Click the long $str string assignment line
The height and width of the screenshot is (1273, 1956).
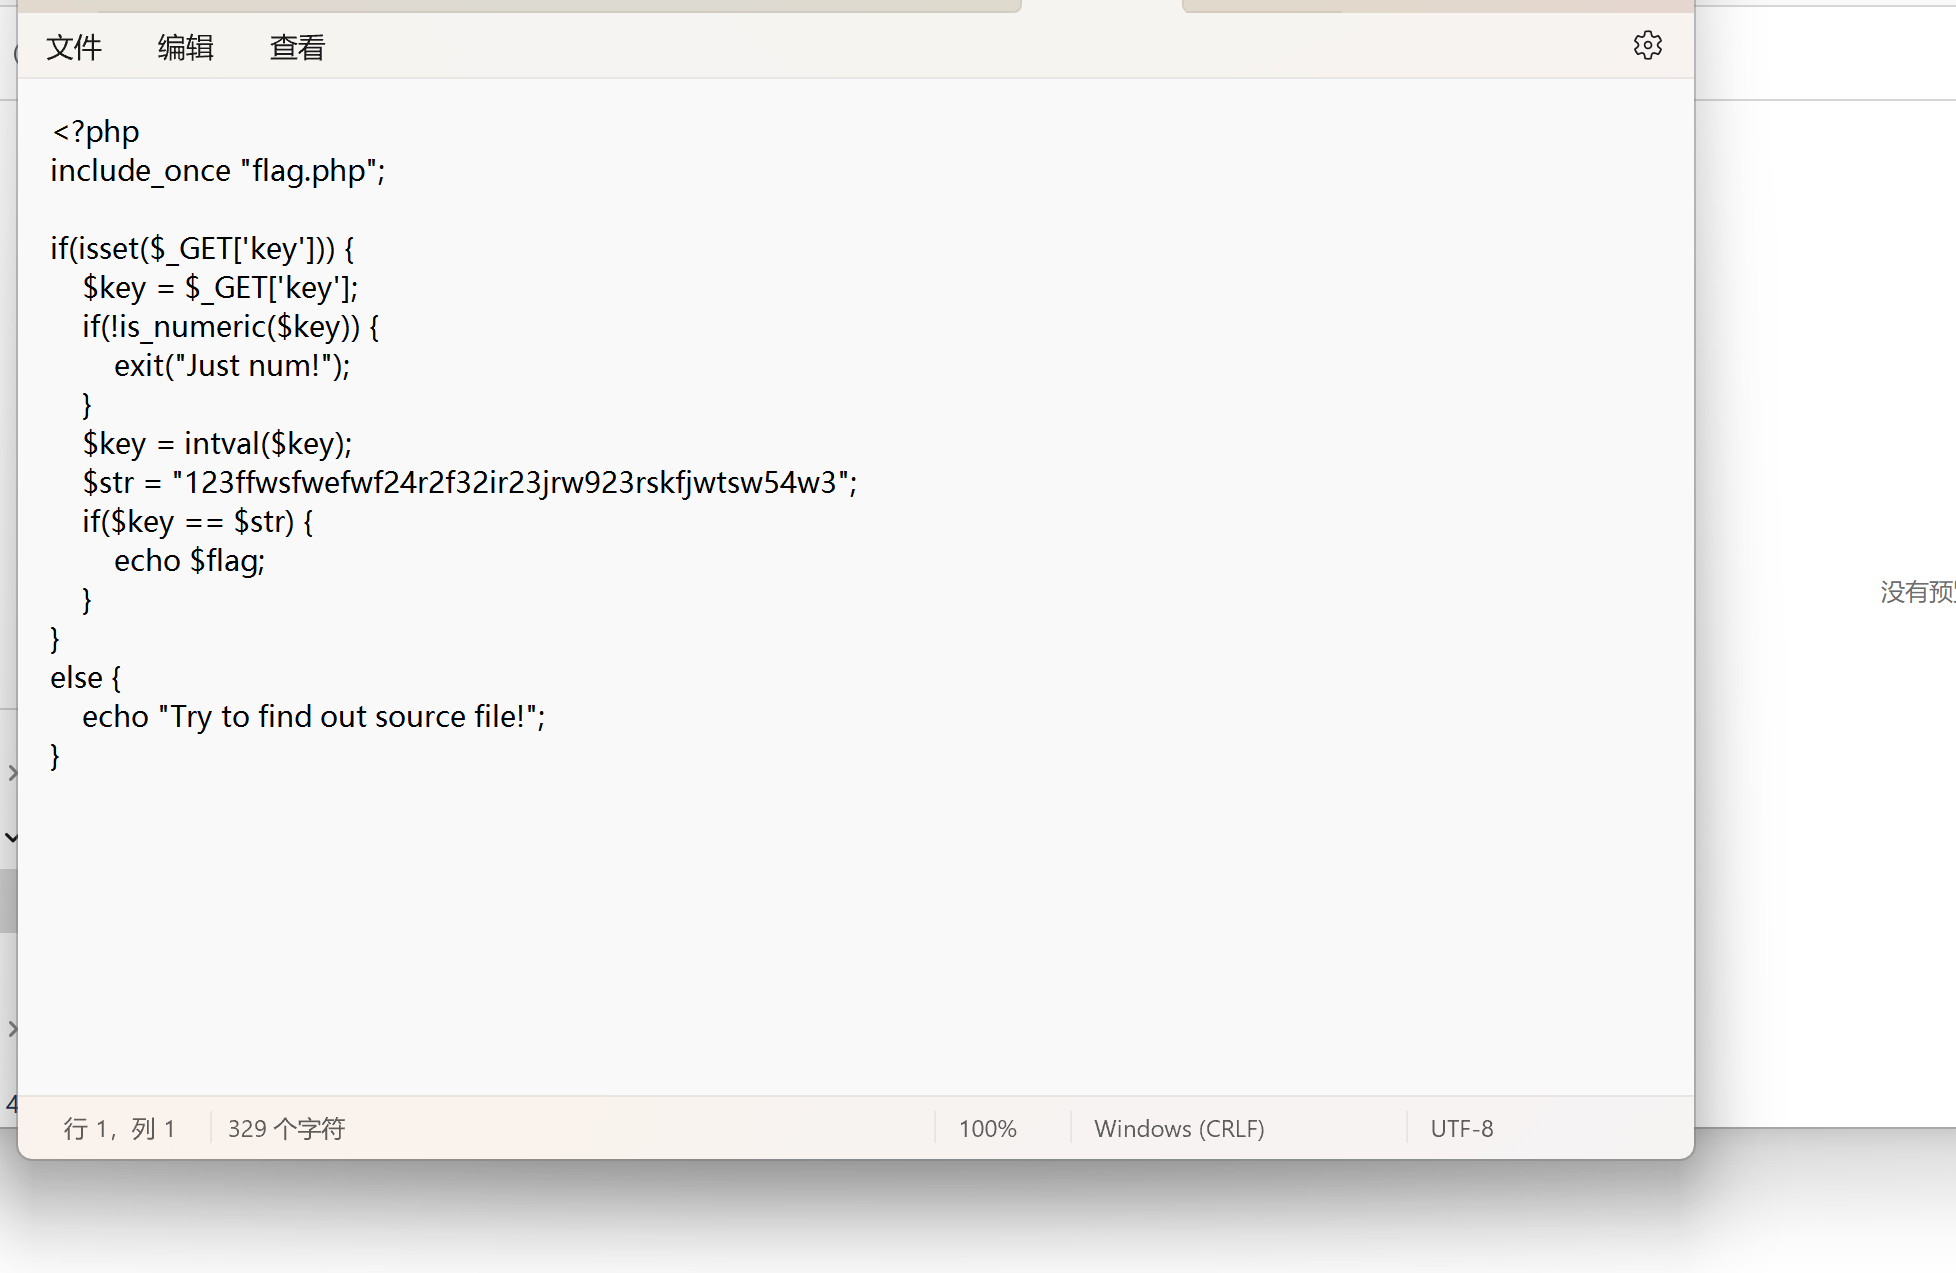point(469,483)
